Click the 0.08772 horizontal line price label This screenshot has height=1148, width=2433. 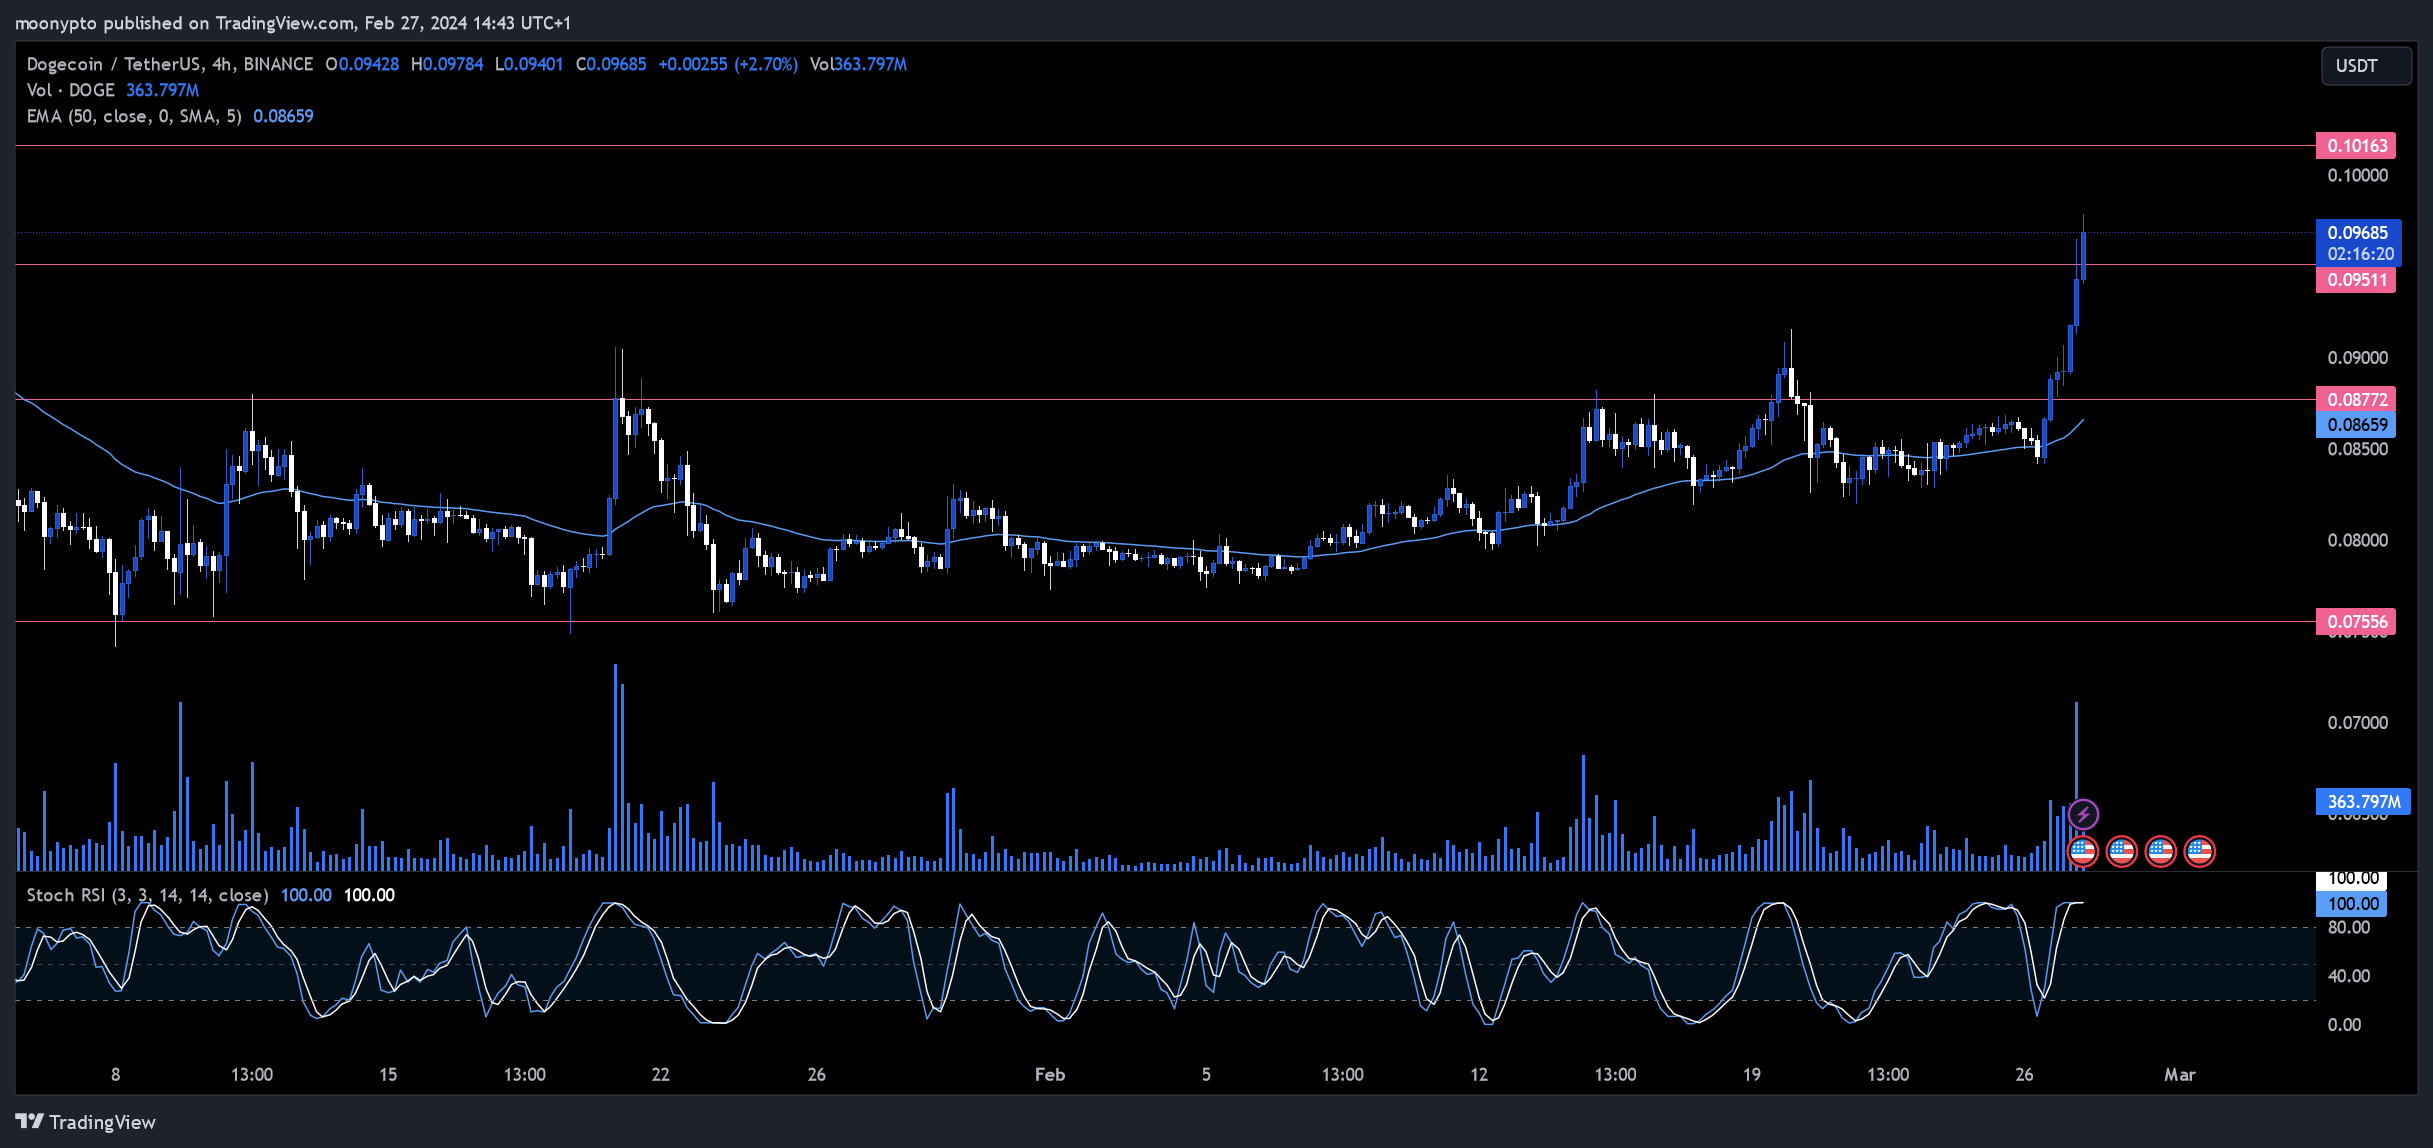pos(2356,400)
